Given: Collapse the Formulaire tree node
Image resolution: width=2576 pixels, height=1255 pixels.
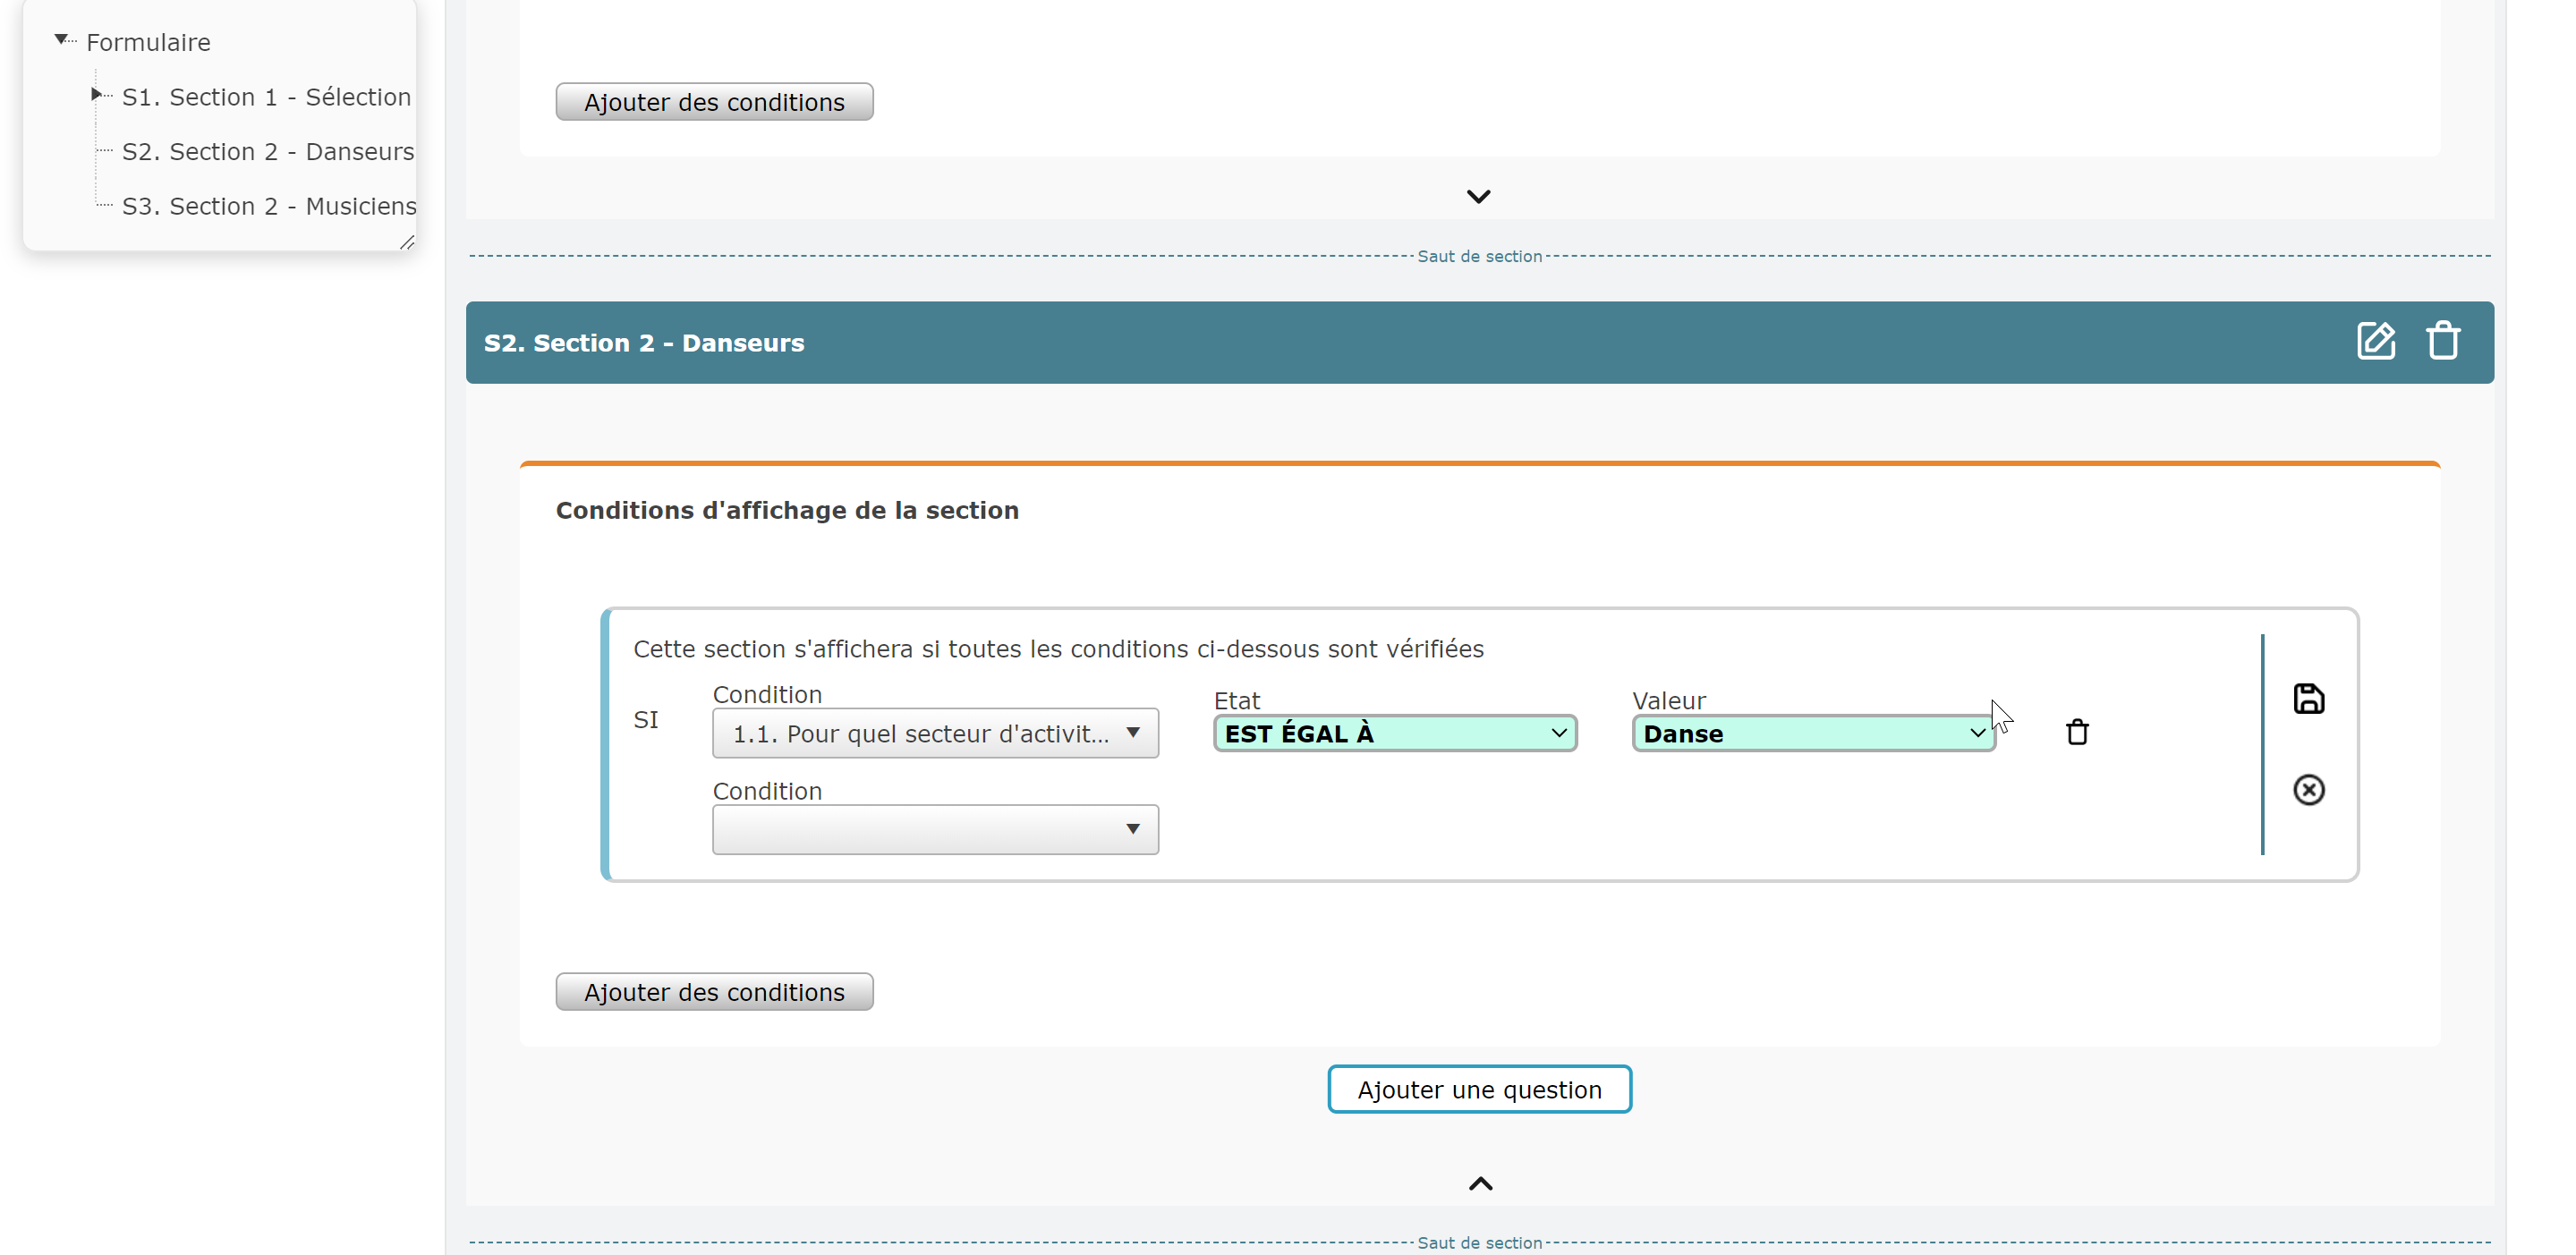Looking at the screenshot, I should 62,40.
